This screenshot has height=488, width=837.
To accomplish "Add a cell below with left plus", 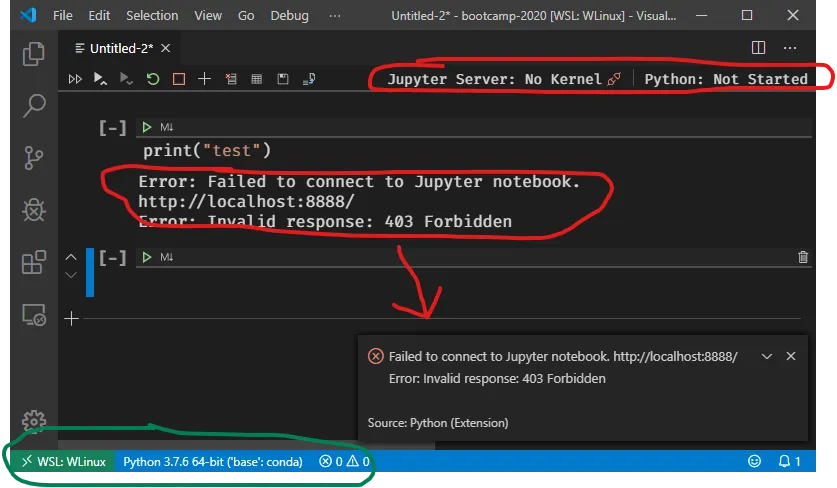I will pyautogui.click(x=72, y=319).
